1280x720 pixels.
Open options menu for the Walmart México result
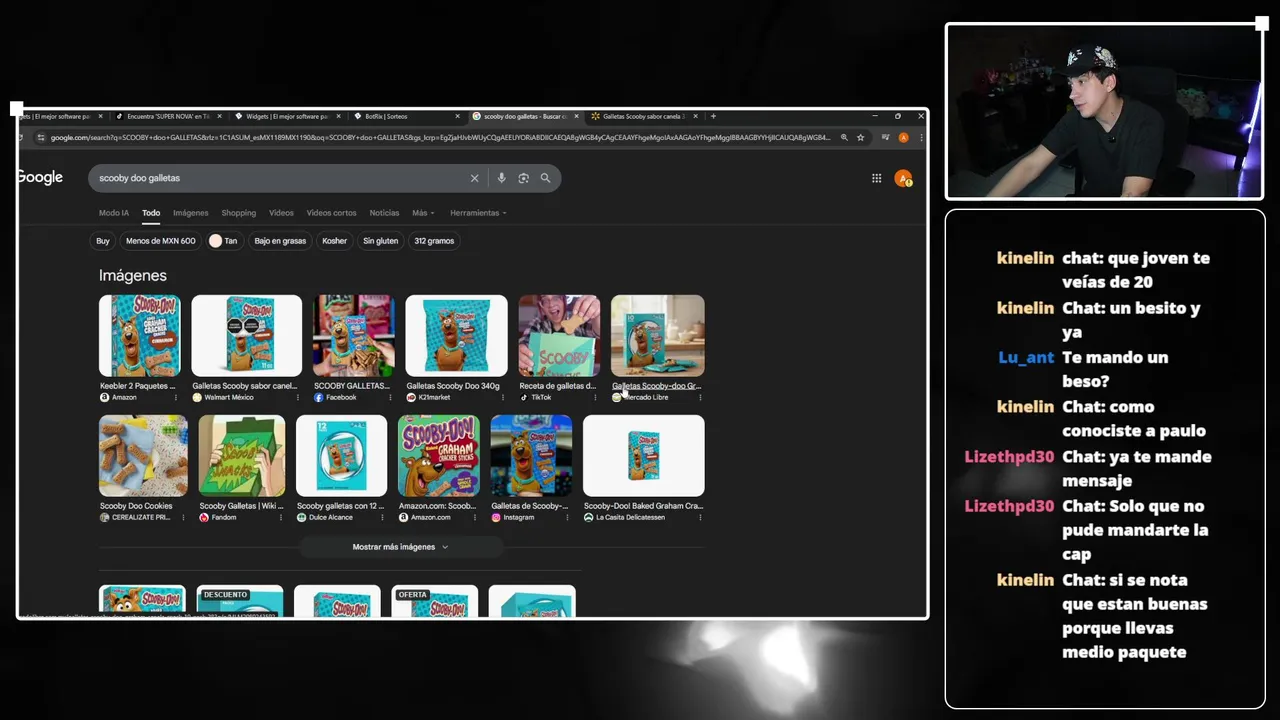click(297, 397)
